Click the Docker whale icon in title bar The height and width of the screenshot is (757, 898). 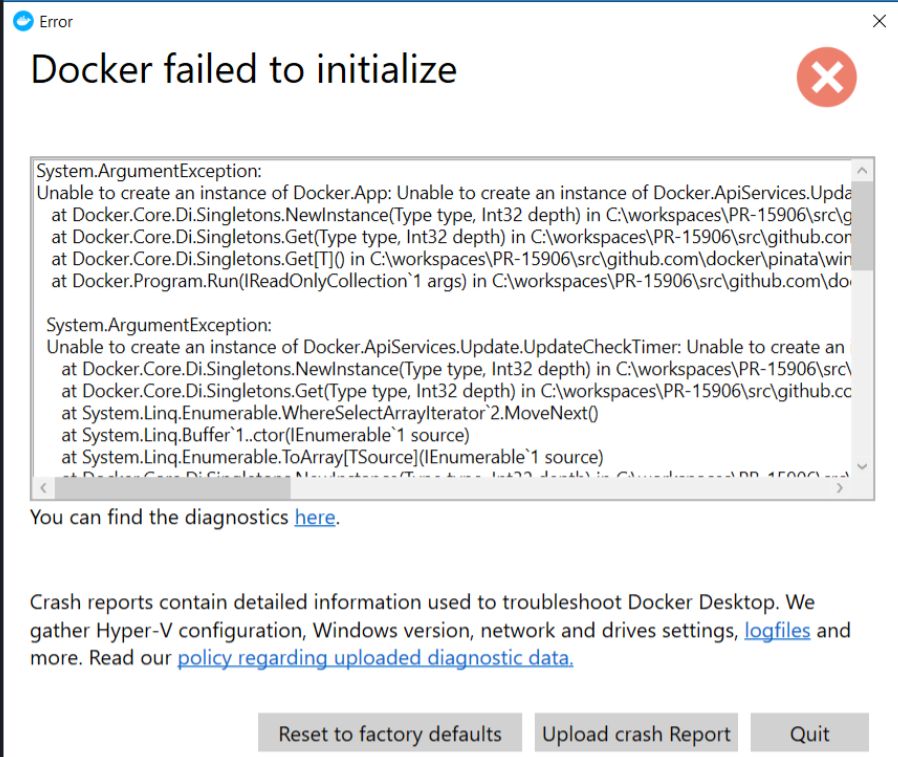[x=23, y=22]
